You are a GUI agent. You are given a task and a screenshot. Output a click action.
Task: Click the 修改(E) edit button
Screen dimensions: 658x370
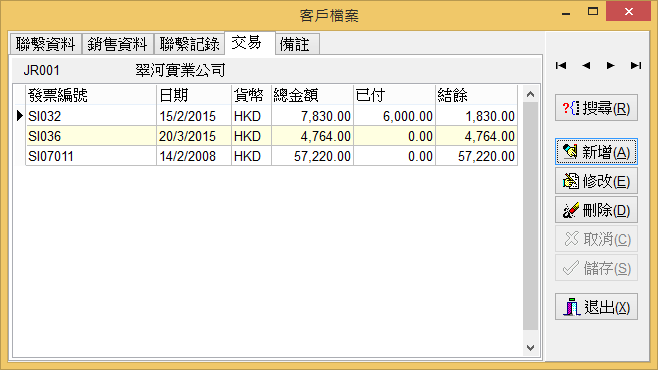click(596, 181)
